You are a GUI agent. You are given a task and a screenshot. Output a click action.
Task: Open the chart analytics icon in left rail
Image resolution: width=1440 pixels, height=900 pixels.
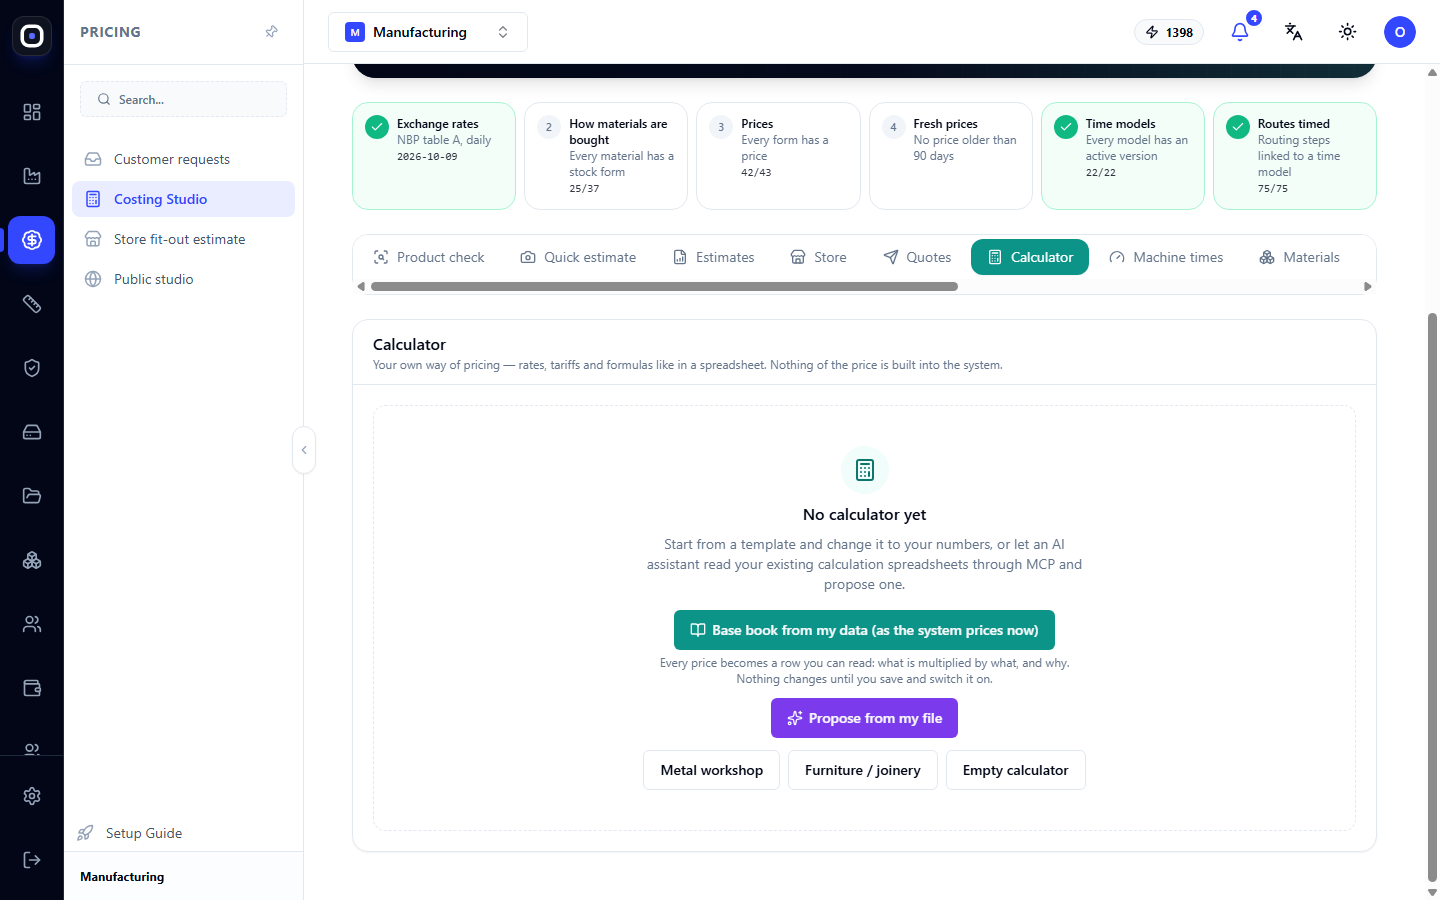click(x=32, y=176)
